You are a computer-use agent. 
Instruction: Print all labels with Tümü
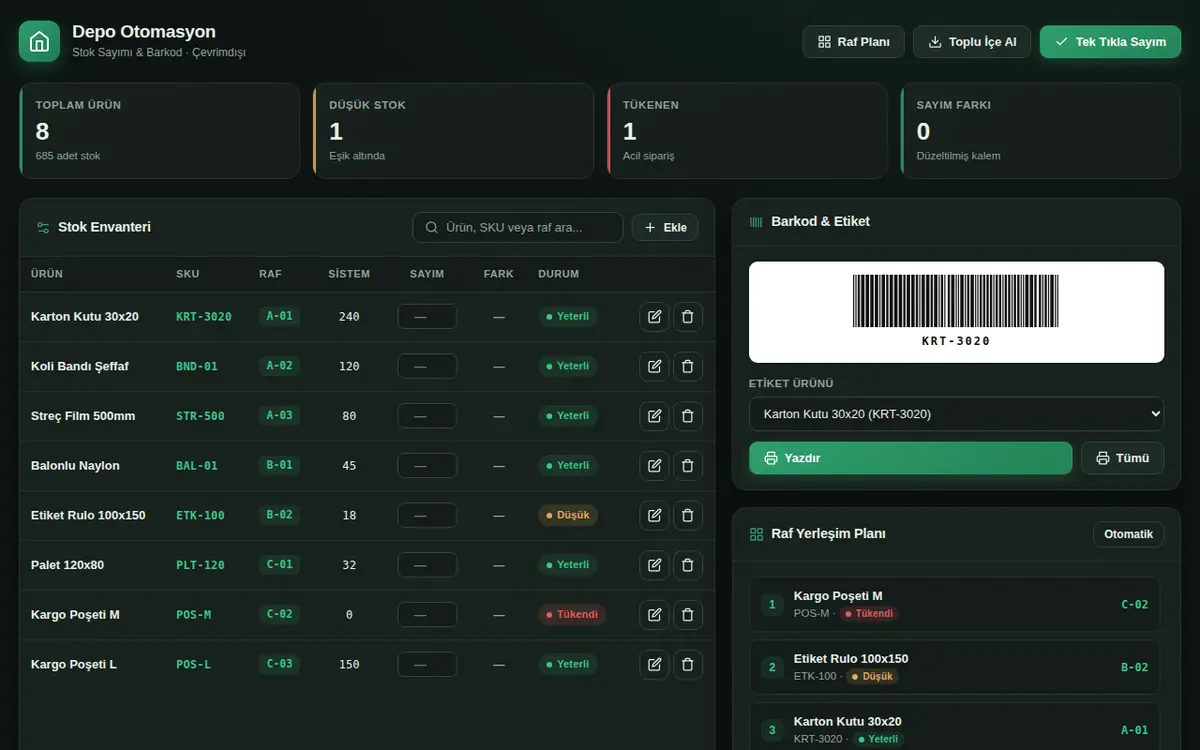tap(1122, 458)
